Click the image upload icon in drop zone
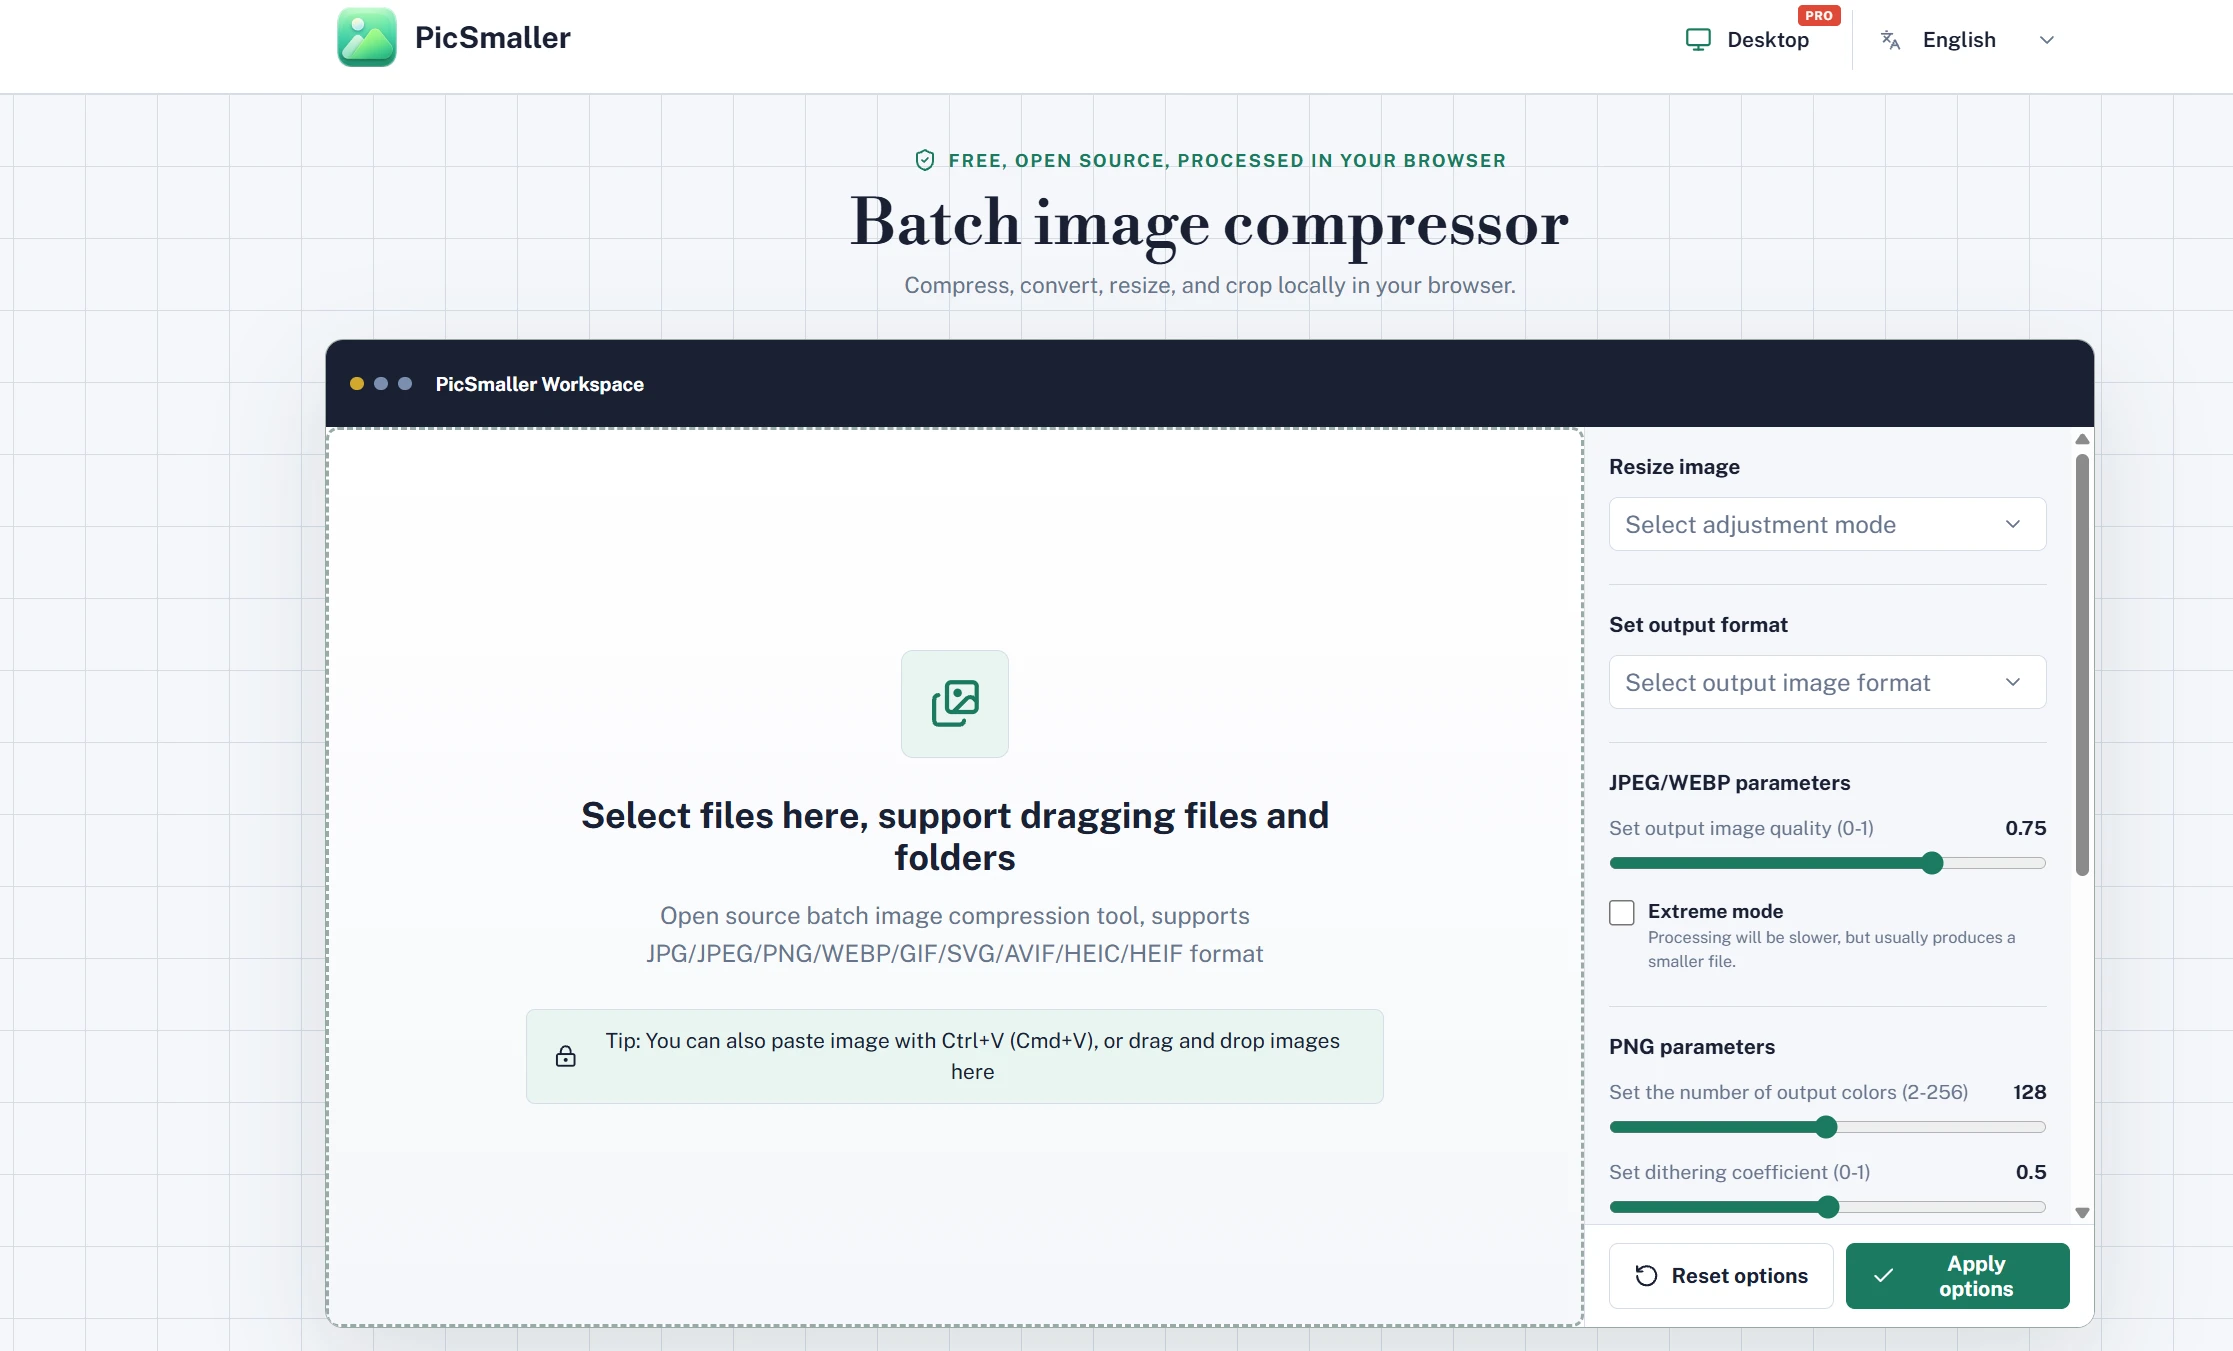Screen dimensions: 2233x1351 955,704
